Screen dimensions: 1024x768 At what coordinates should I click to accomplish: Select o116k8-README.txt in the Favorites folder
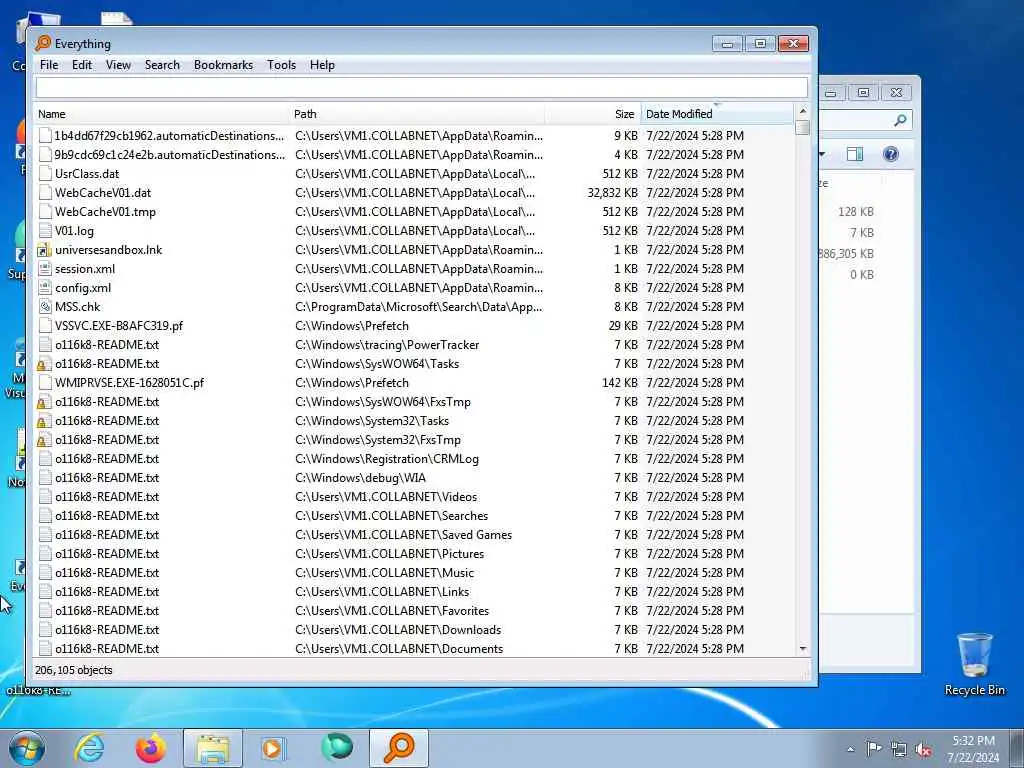click(x=106, y=611)
